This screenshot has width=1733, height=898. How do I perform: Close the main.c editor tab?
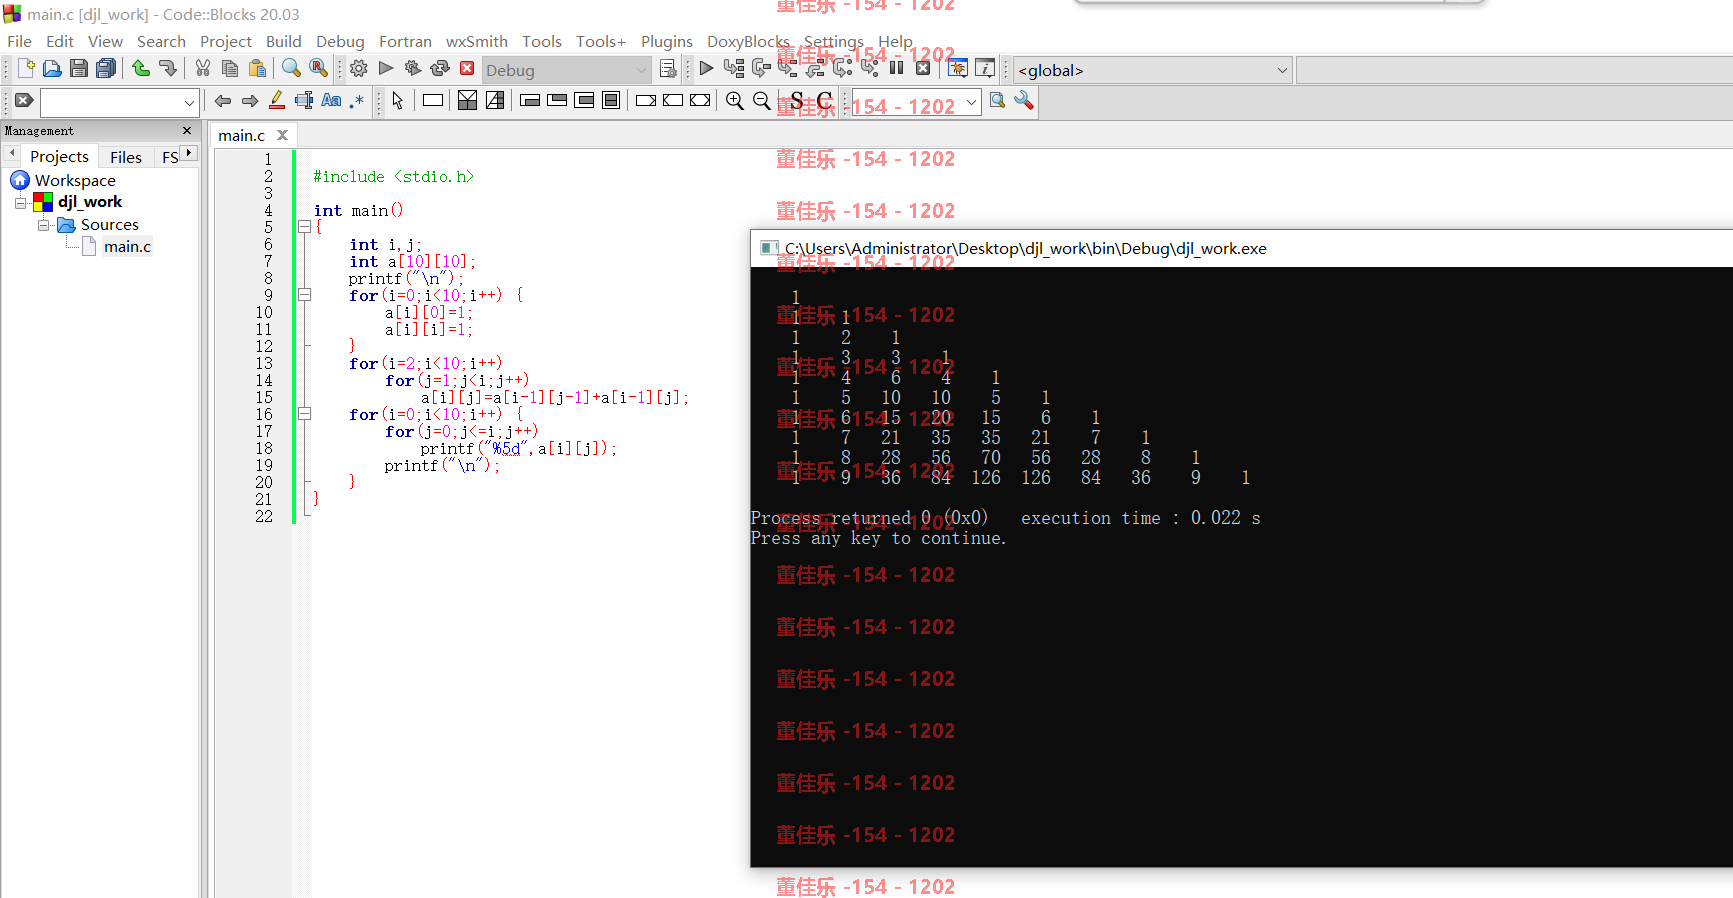point(283,135)
